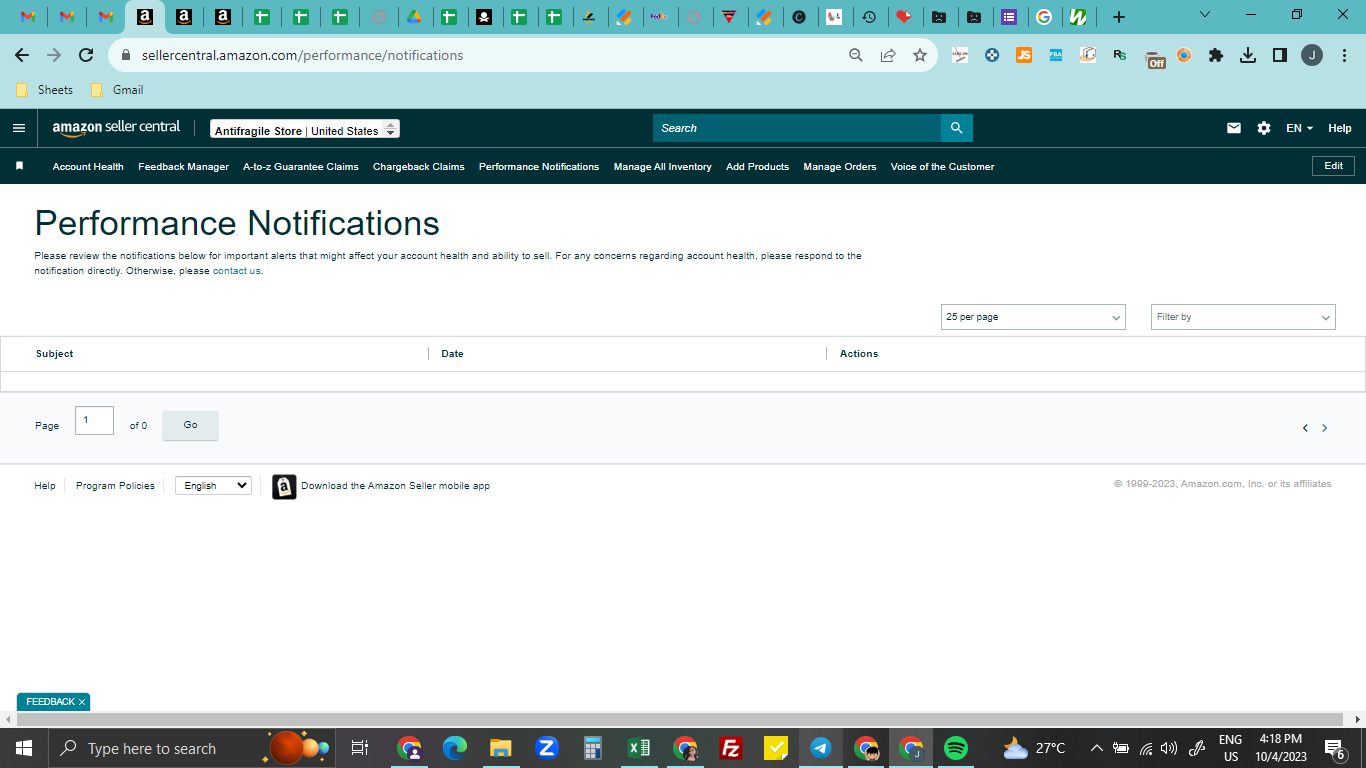Open the Chrome tab search chevron
The image size is (1366, 768).
1204,15
